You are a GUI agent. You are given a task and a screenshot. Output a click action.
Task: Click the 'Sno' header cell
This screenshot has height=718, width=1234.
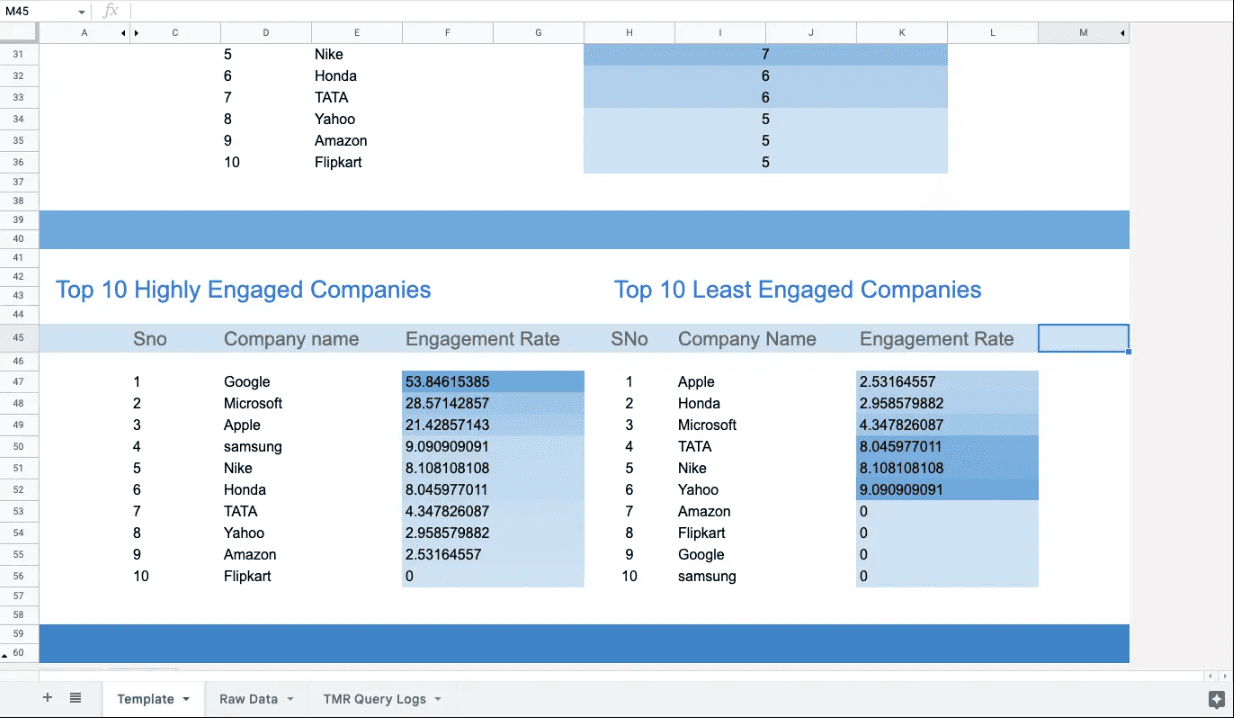tap(149, 339)
